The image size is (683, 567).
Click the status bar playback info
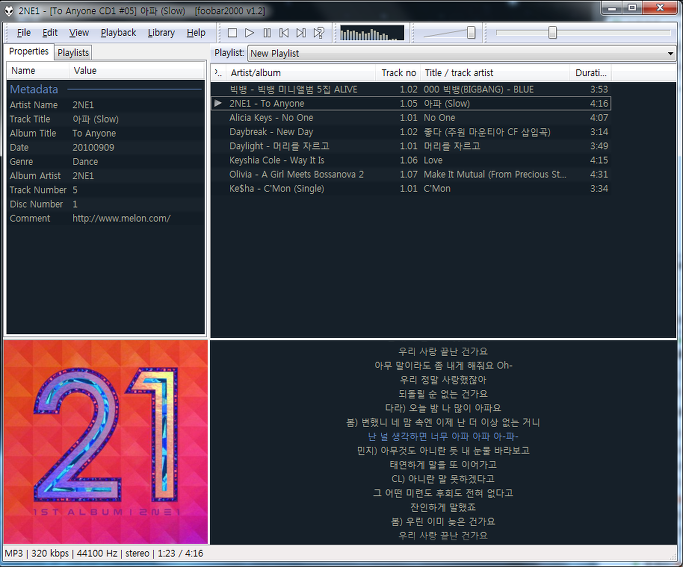point(104,554)
